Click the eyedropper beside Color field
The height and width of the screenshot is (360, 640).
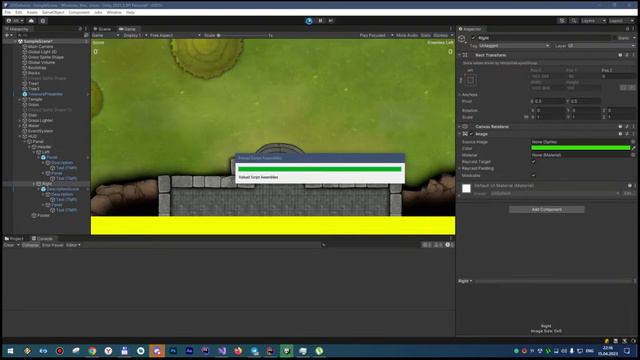(x=633, y=148)
